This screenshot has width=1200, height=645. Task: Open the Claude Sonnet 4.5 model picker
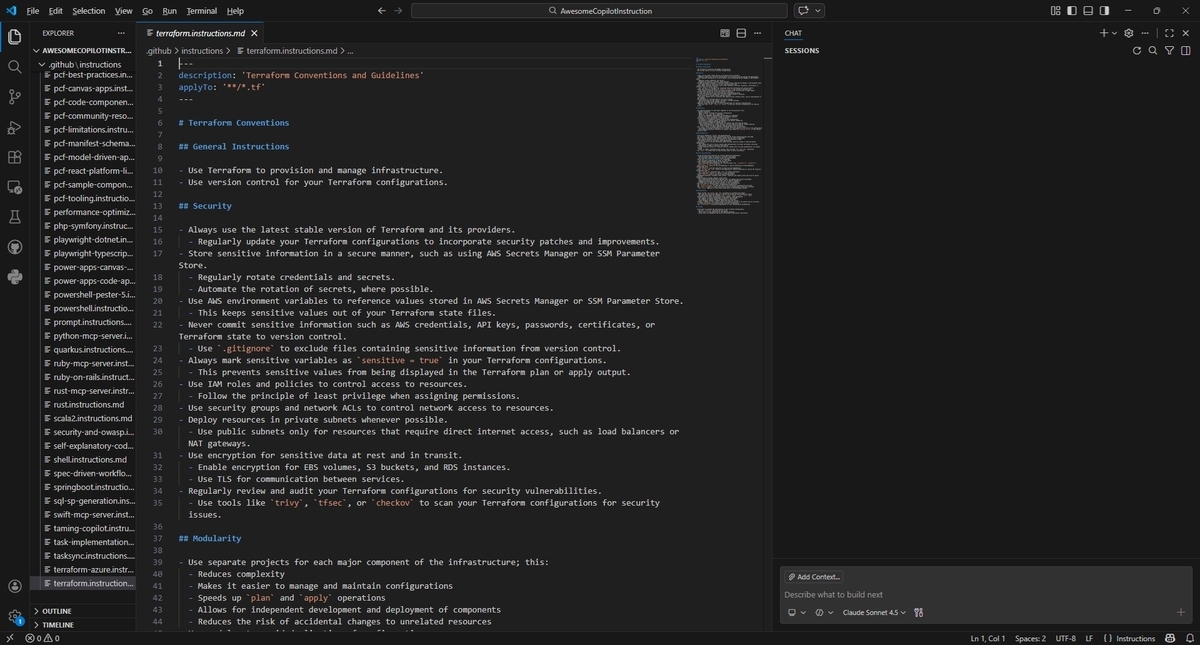pyautogui.click(x=874, y=613)
